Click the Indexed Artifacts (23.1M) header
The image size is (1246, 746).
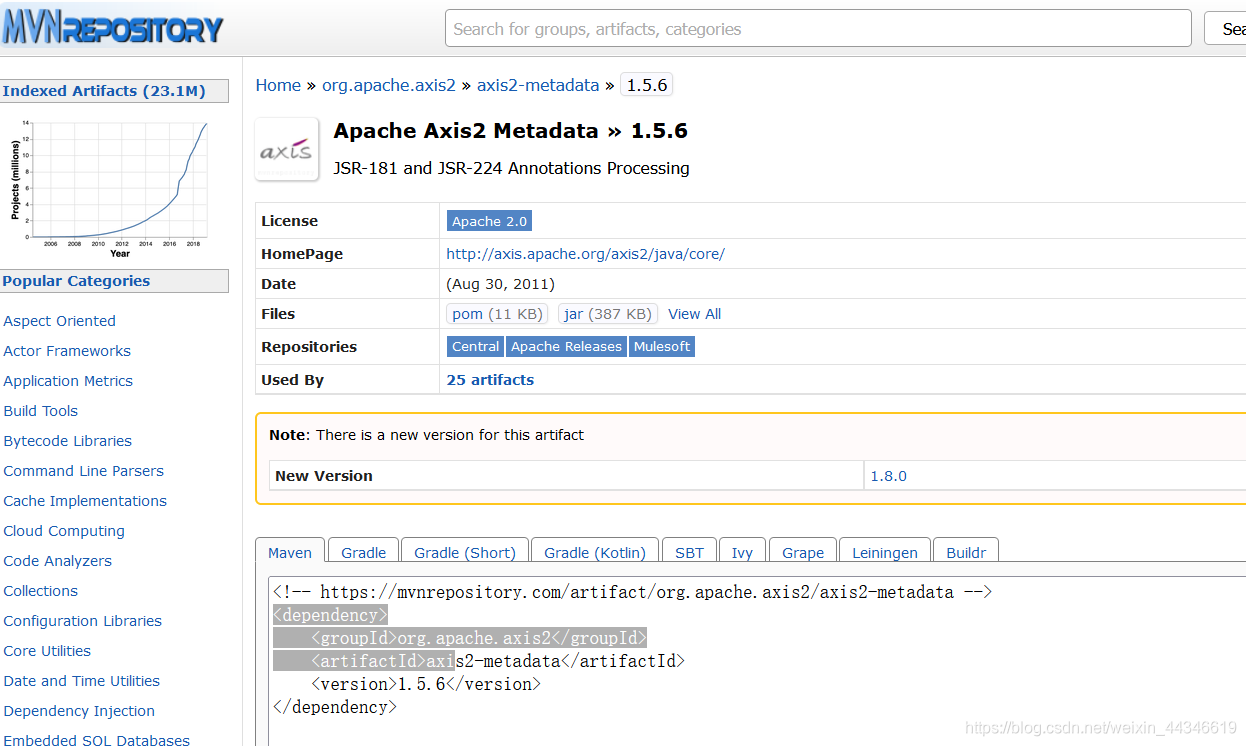114,91
